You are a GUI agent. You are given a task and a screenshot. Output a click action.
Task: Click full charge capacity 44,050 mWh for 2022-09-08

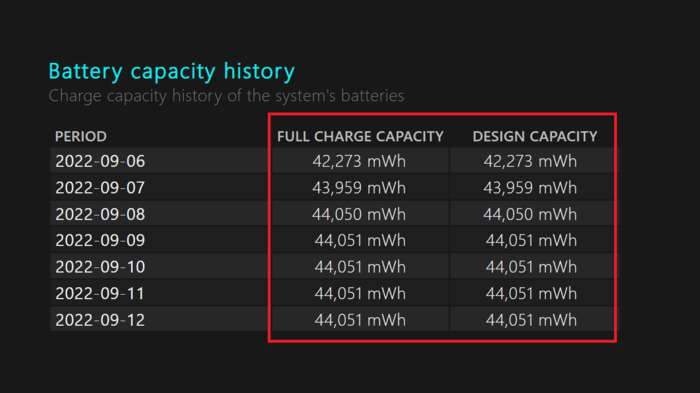(x=359, y=214)
